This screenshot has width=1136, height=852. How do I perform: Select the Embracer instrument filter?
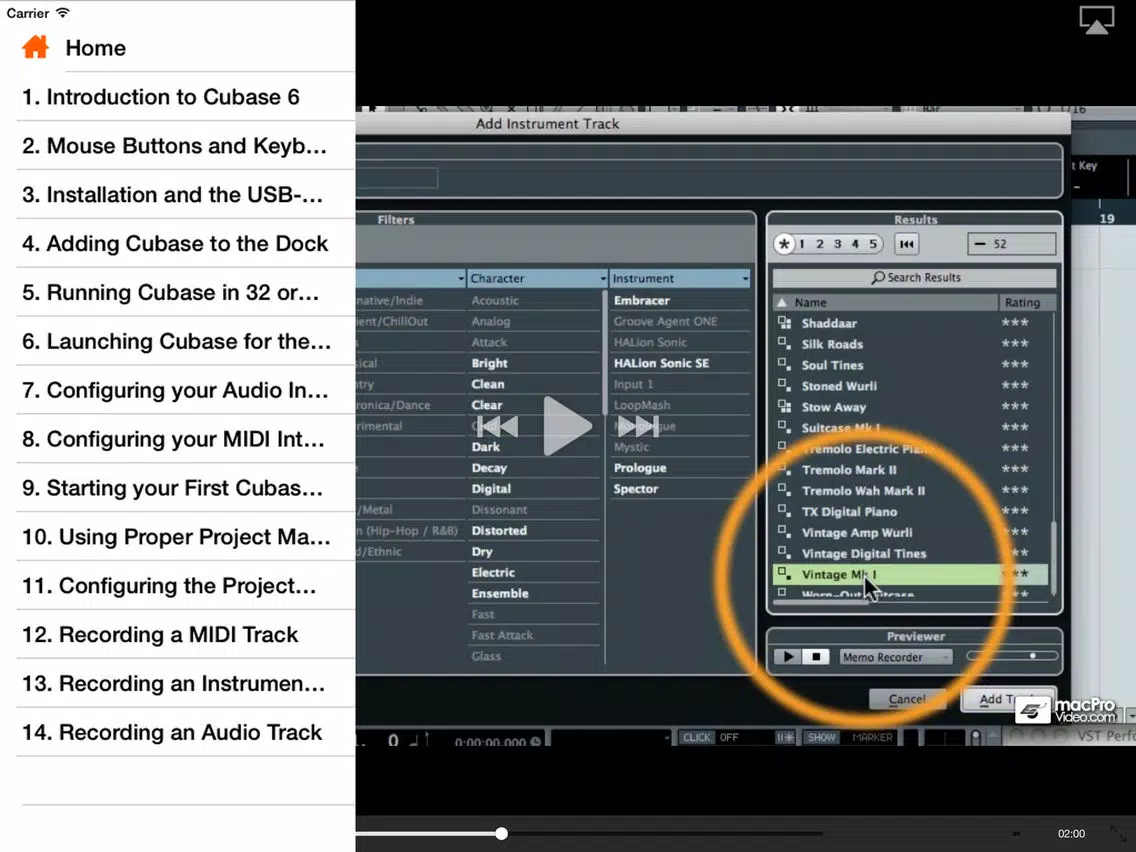coord(642,300)
